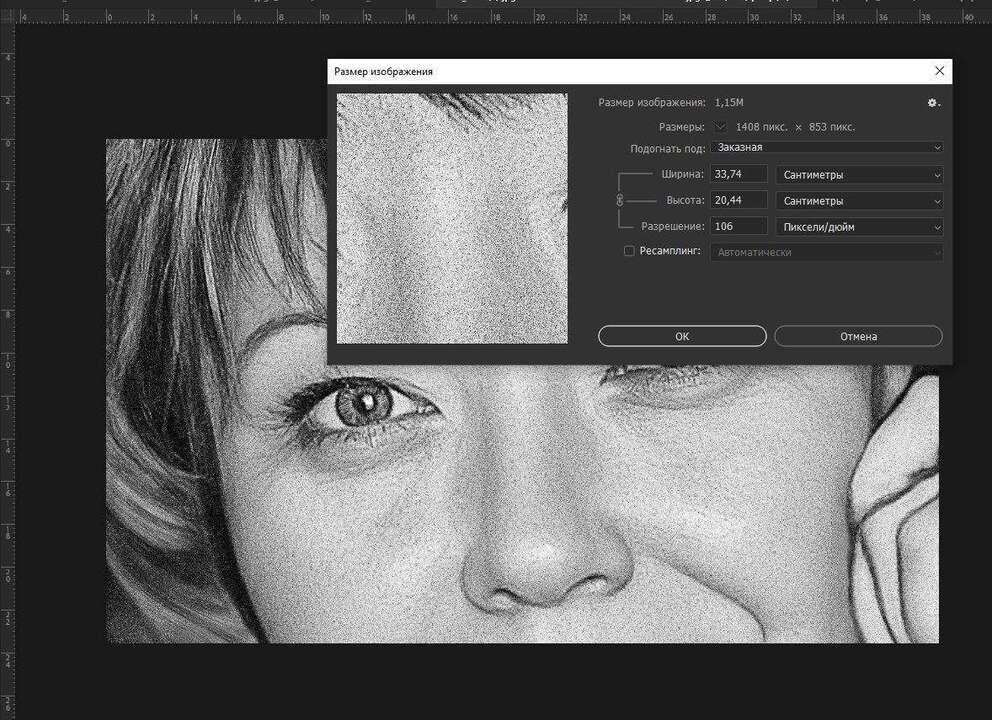Click the preview thumbnail in the dialog

point(452,218)
